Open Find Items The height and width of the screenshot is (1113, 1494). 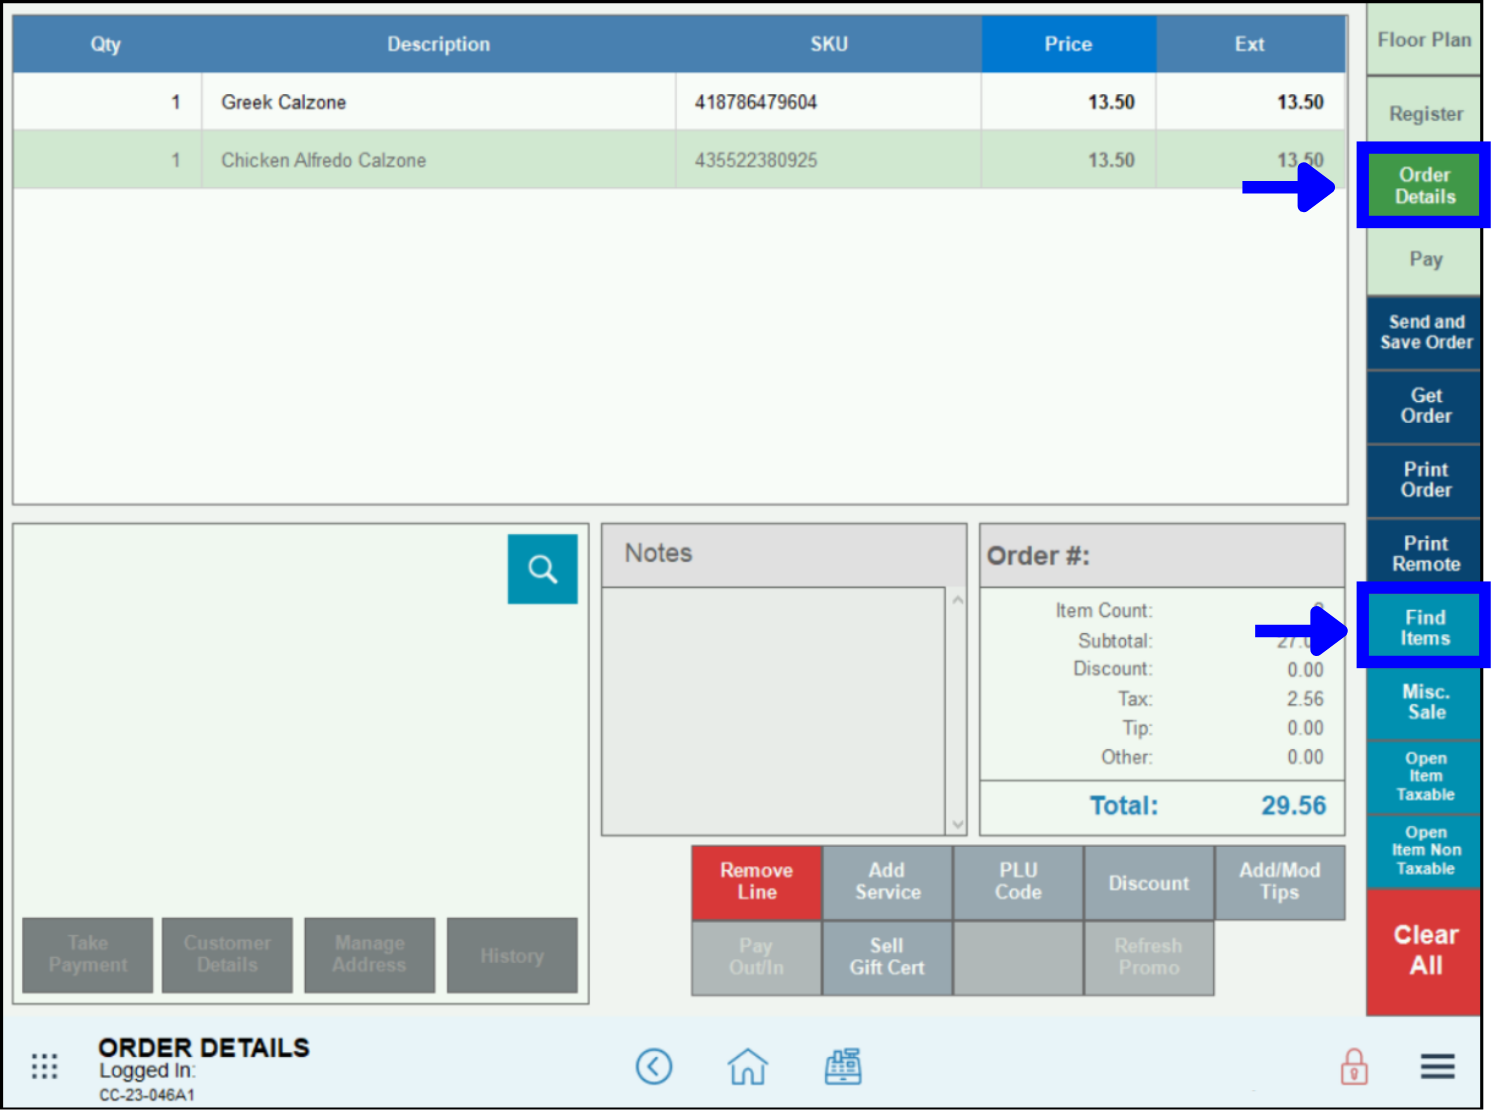[x=1424, y=627]
